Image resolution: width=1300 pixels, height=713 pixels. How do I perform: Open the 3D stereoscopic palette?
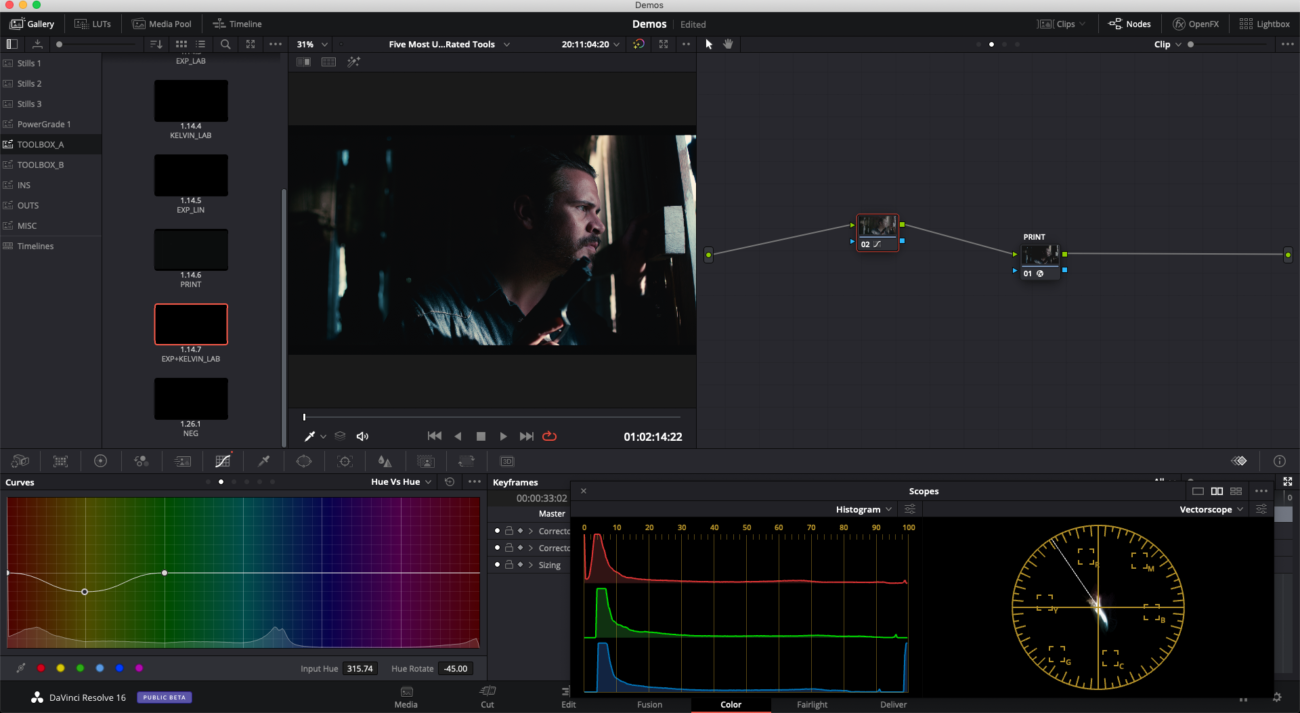pyautogui.click(x=506, y=461)
